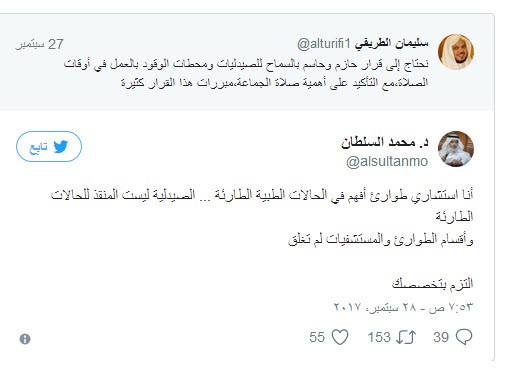The height and width of the screenshot is (375, 517).
Task: Open د. محمد السلطان profile picture
Action: coord(456,149)
